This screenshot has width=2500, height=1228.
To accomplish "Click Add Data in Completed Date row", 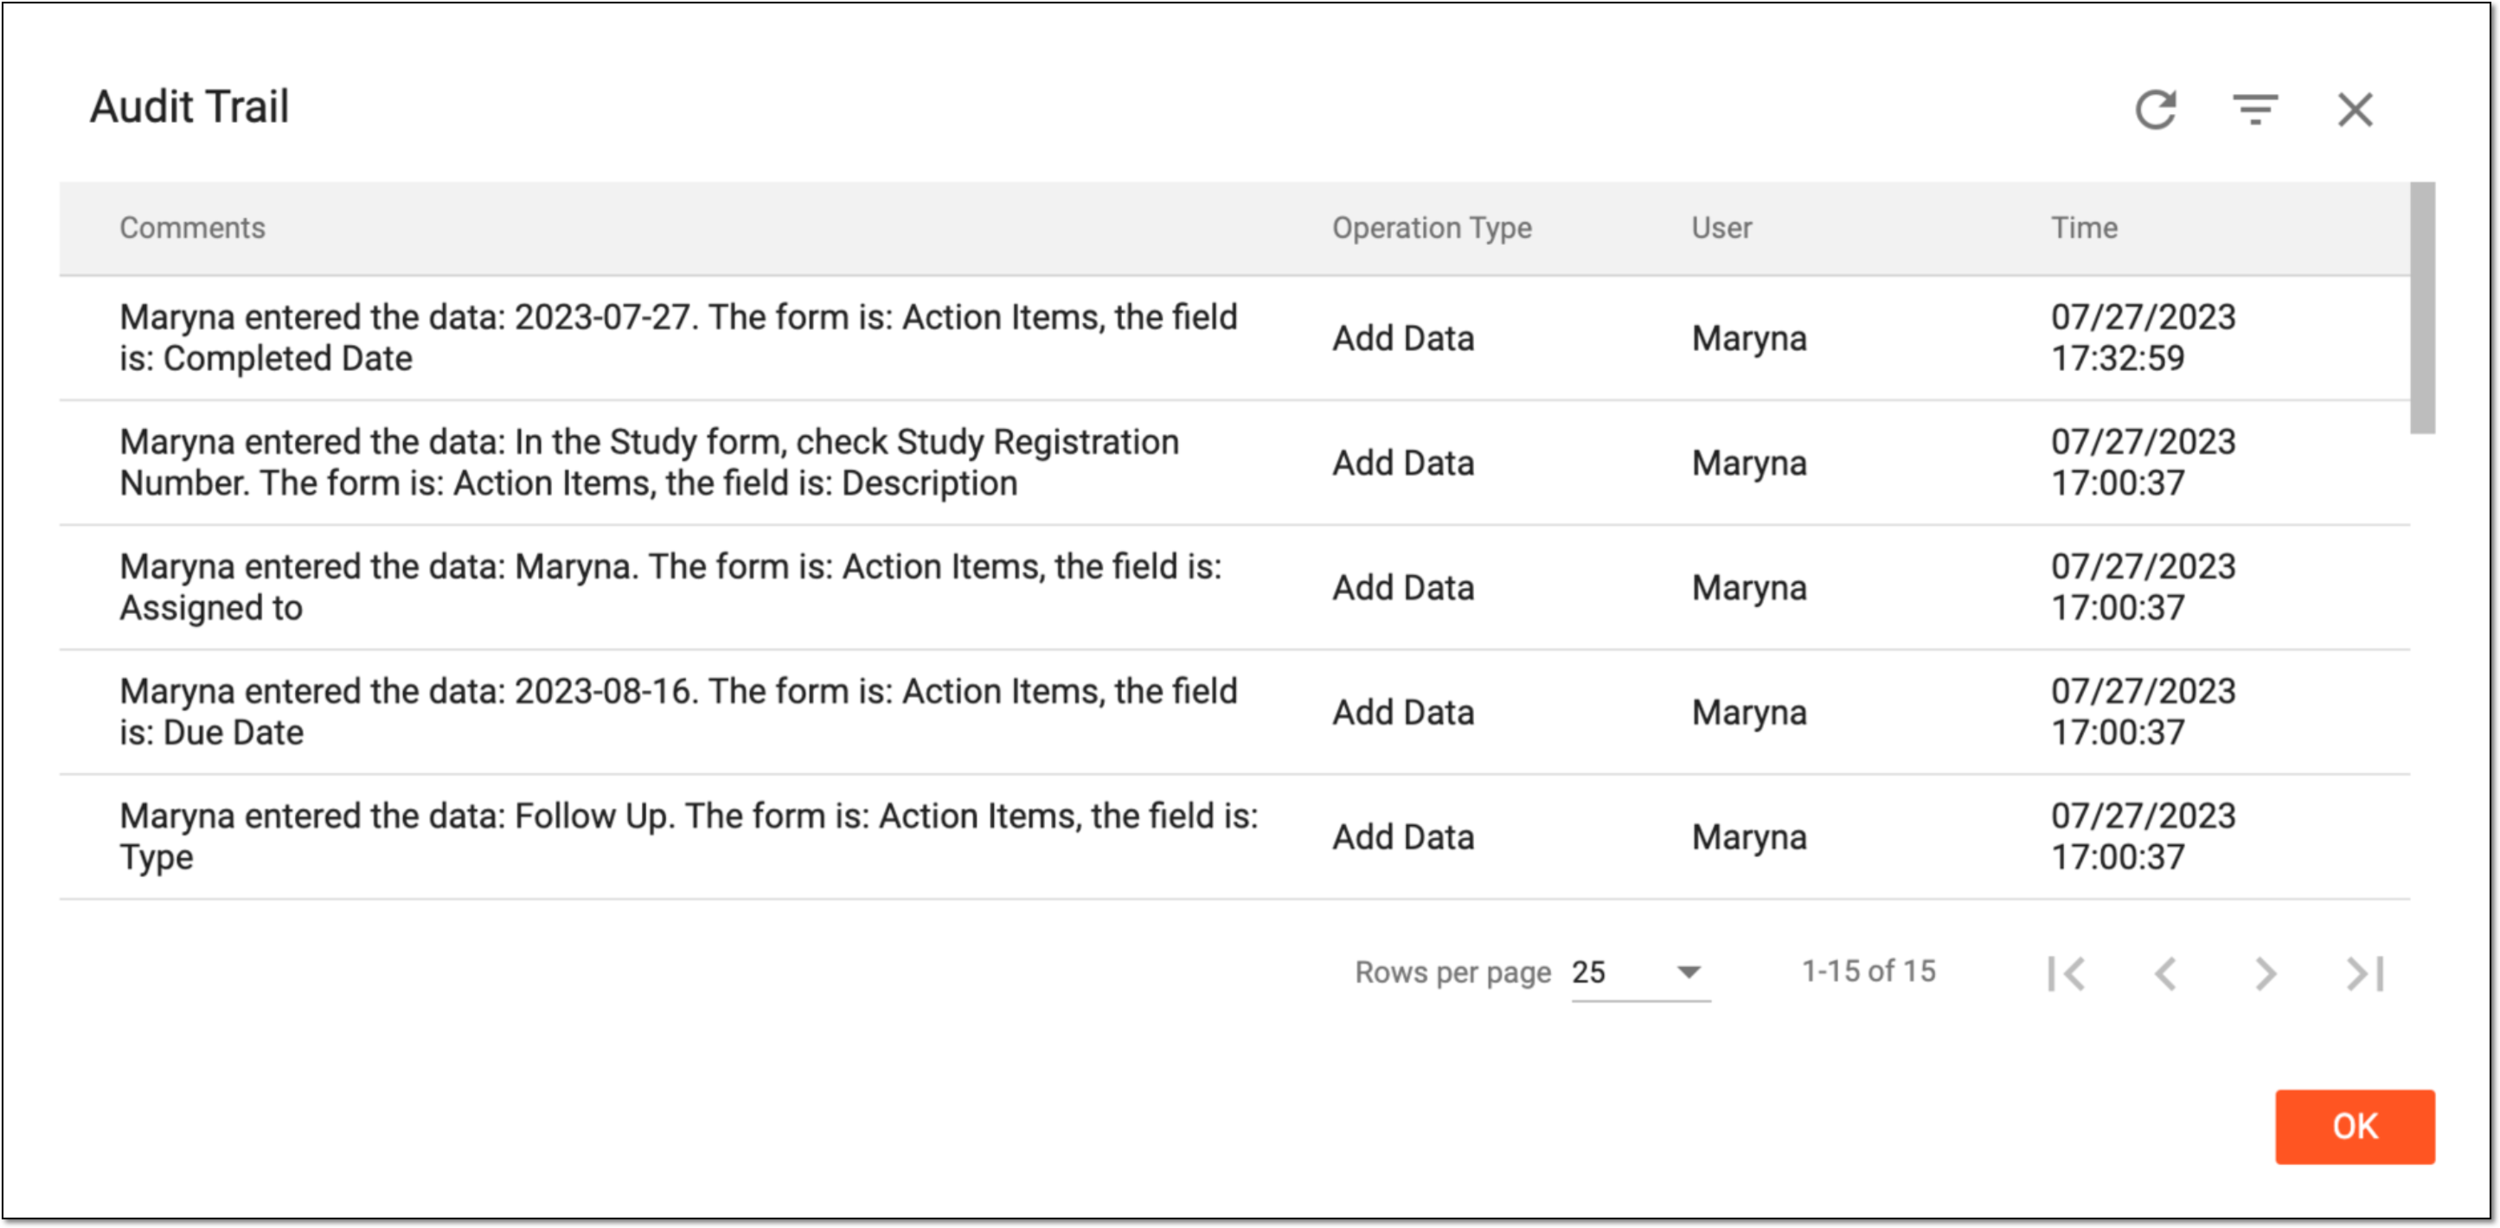I will coord(1403,339).
